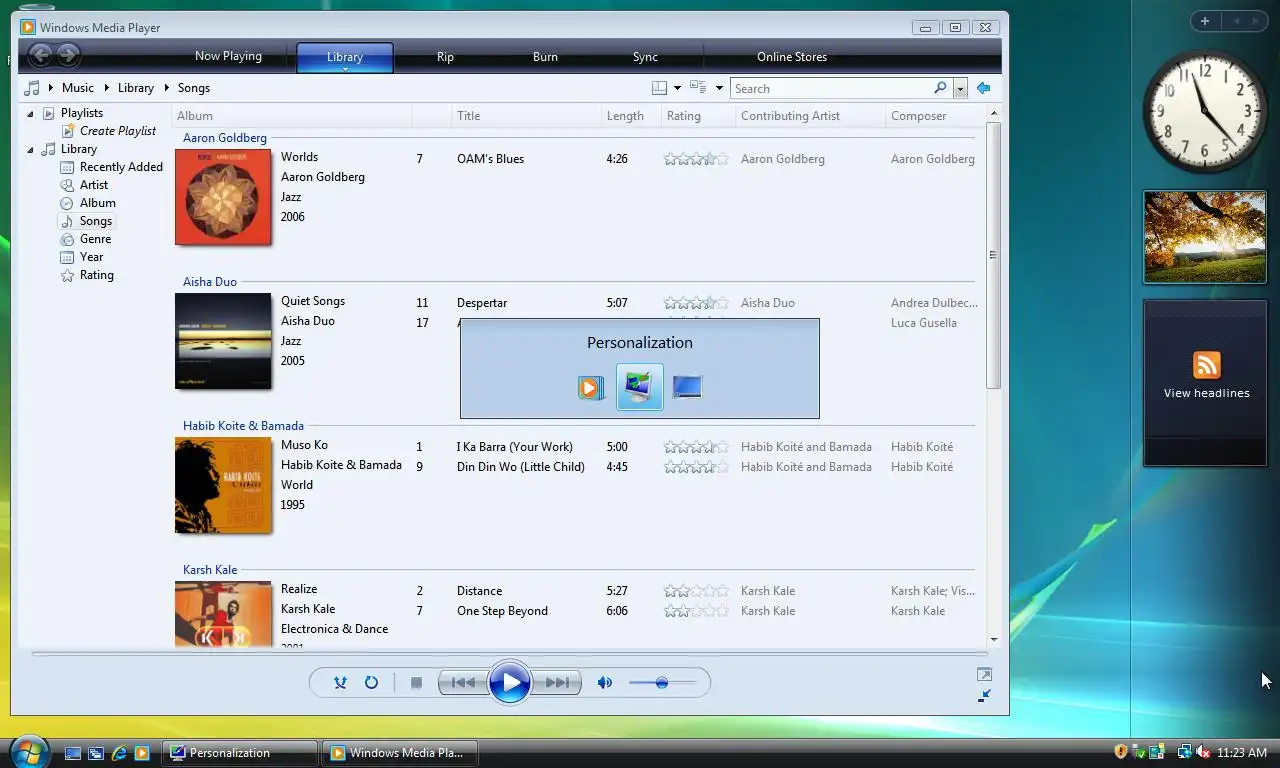
Task: Launch Internet Explorer from Quick Launch
Action: click(119, 753)
